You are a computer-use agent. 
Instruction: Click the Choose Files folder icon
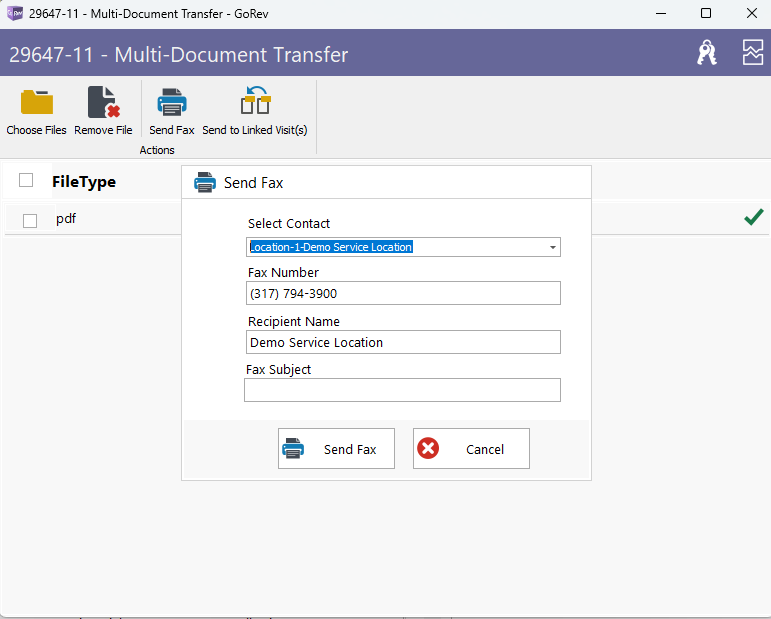(37, 103)
